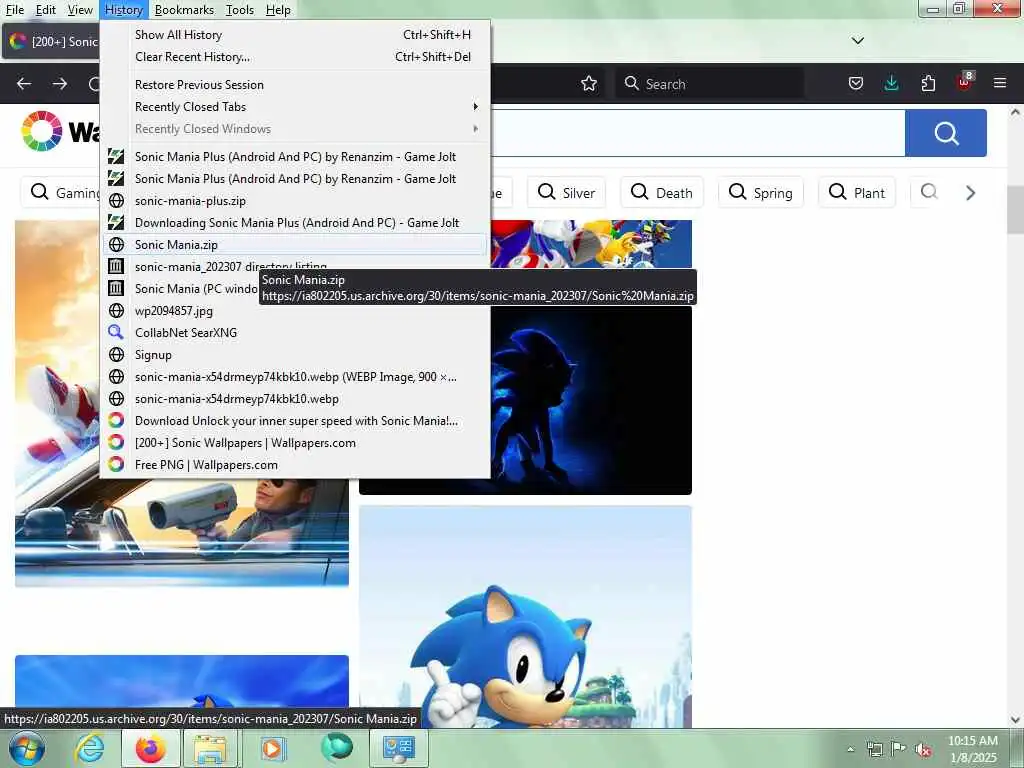The width and height of the screenshot is (1024, 768).
Task: Click the globe icon next to Signup
Action: [x=116, y=355]
